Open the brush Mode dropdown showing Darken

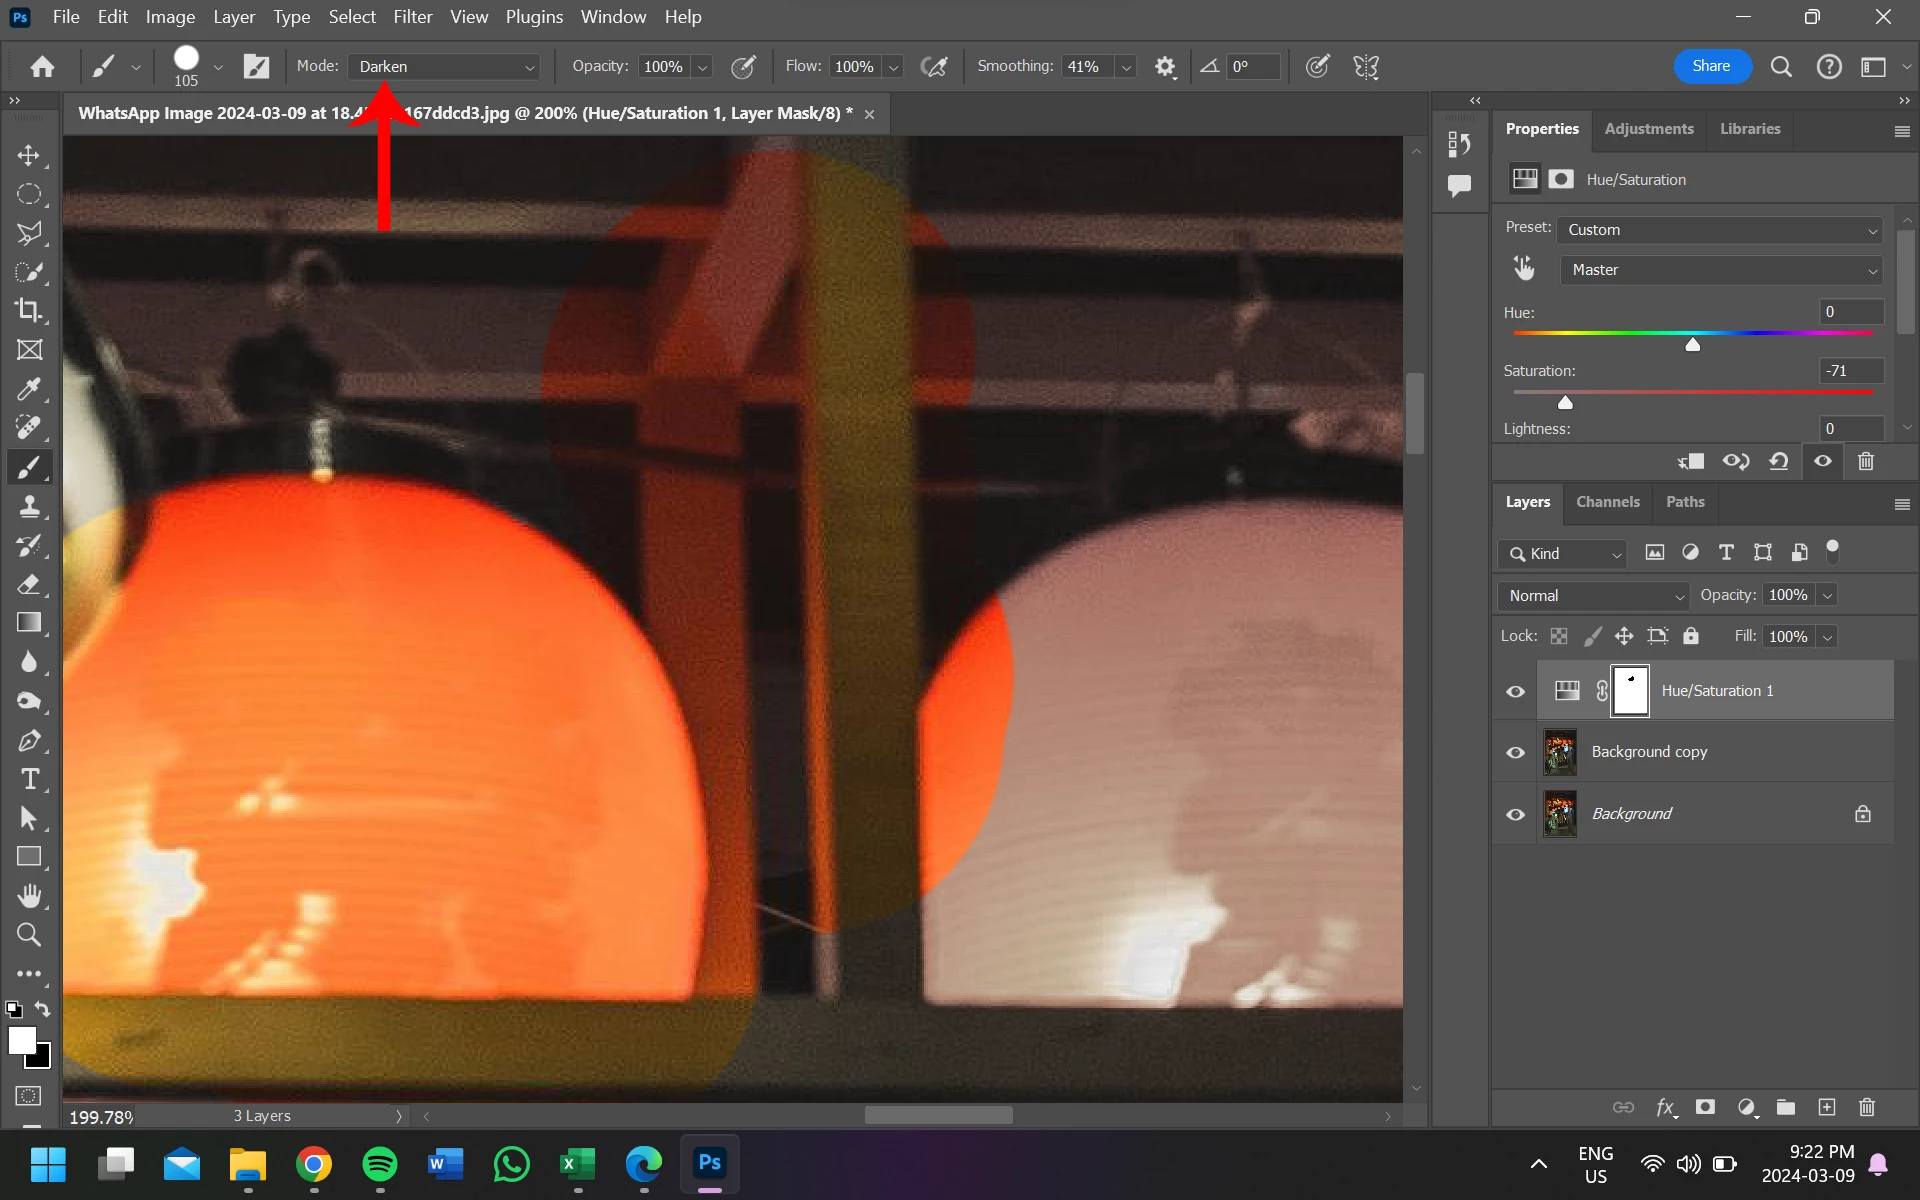[445, 67]
